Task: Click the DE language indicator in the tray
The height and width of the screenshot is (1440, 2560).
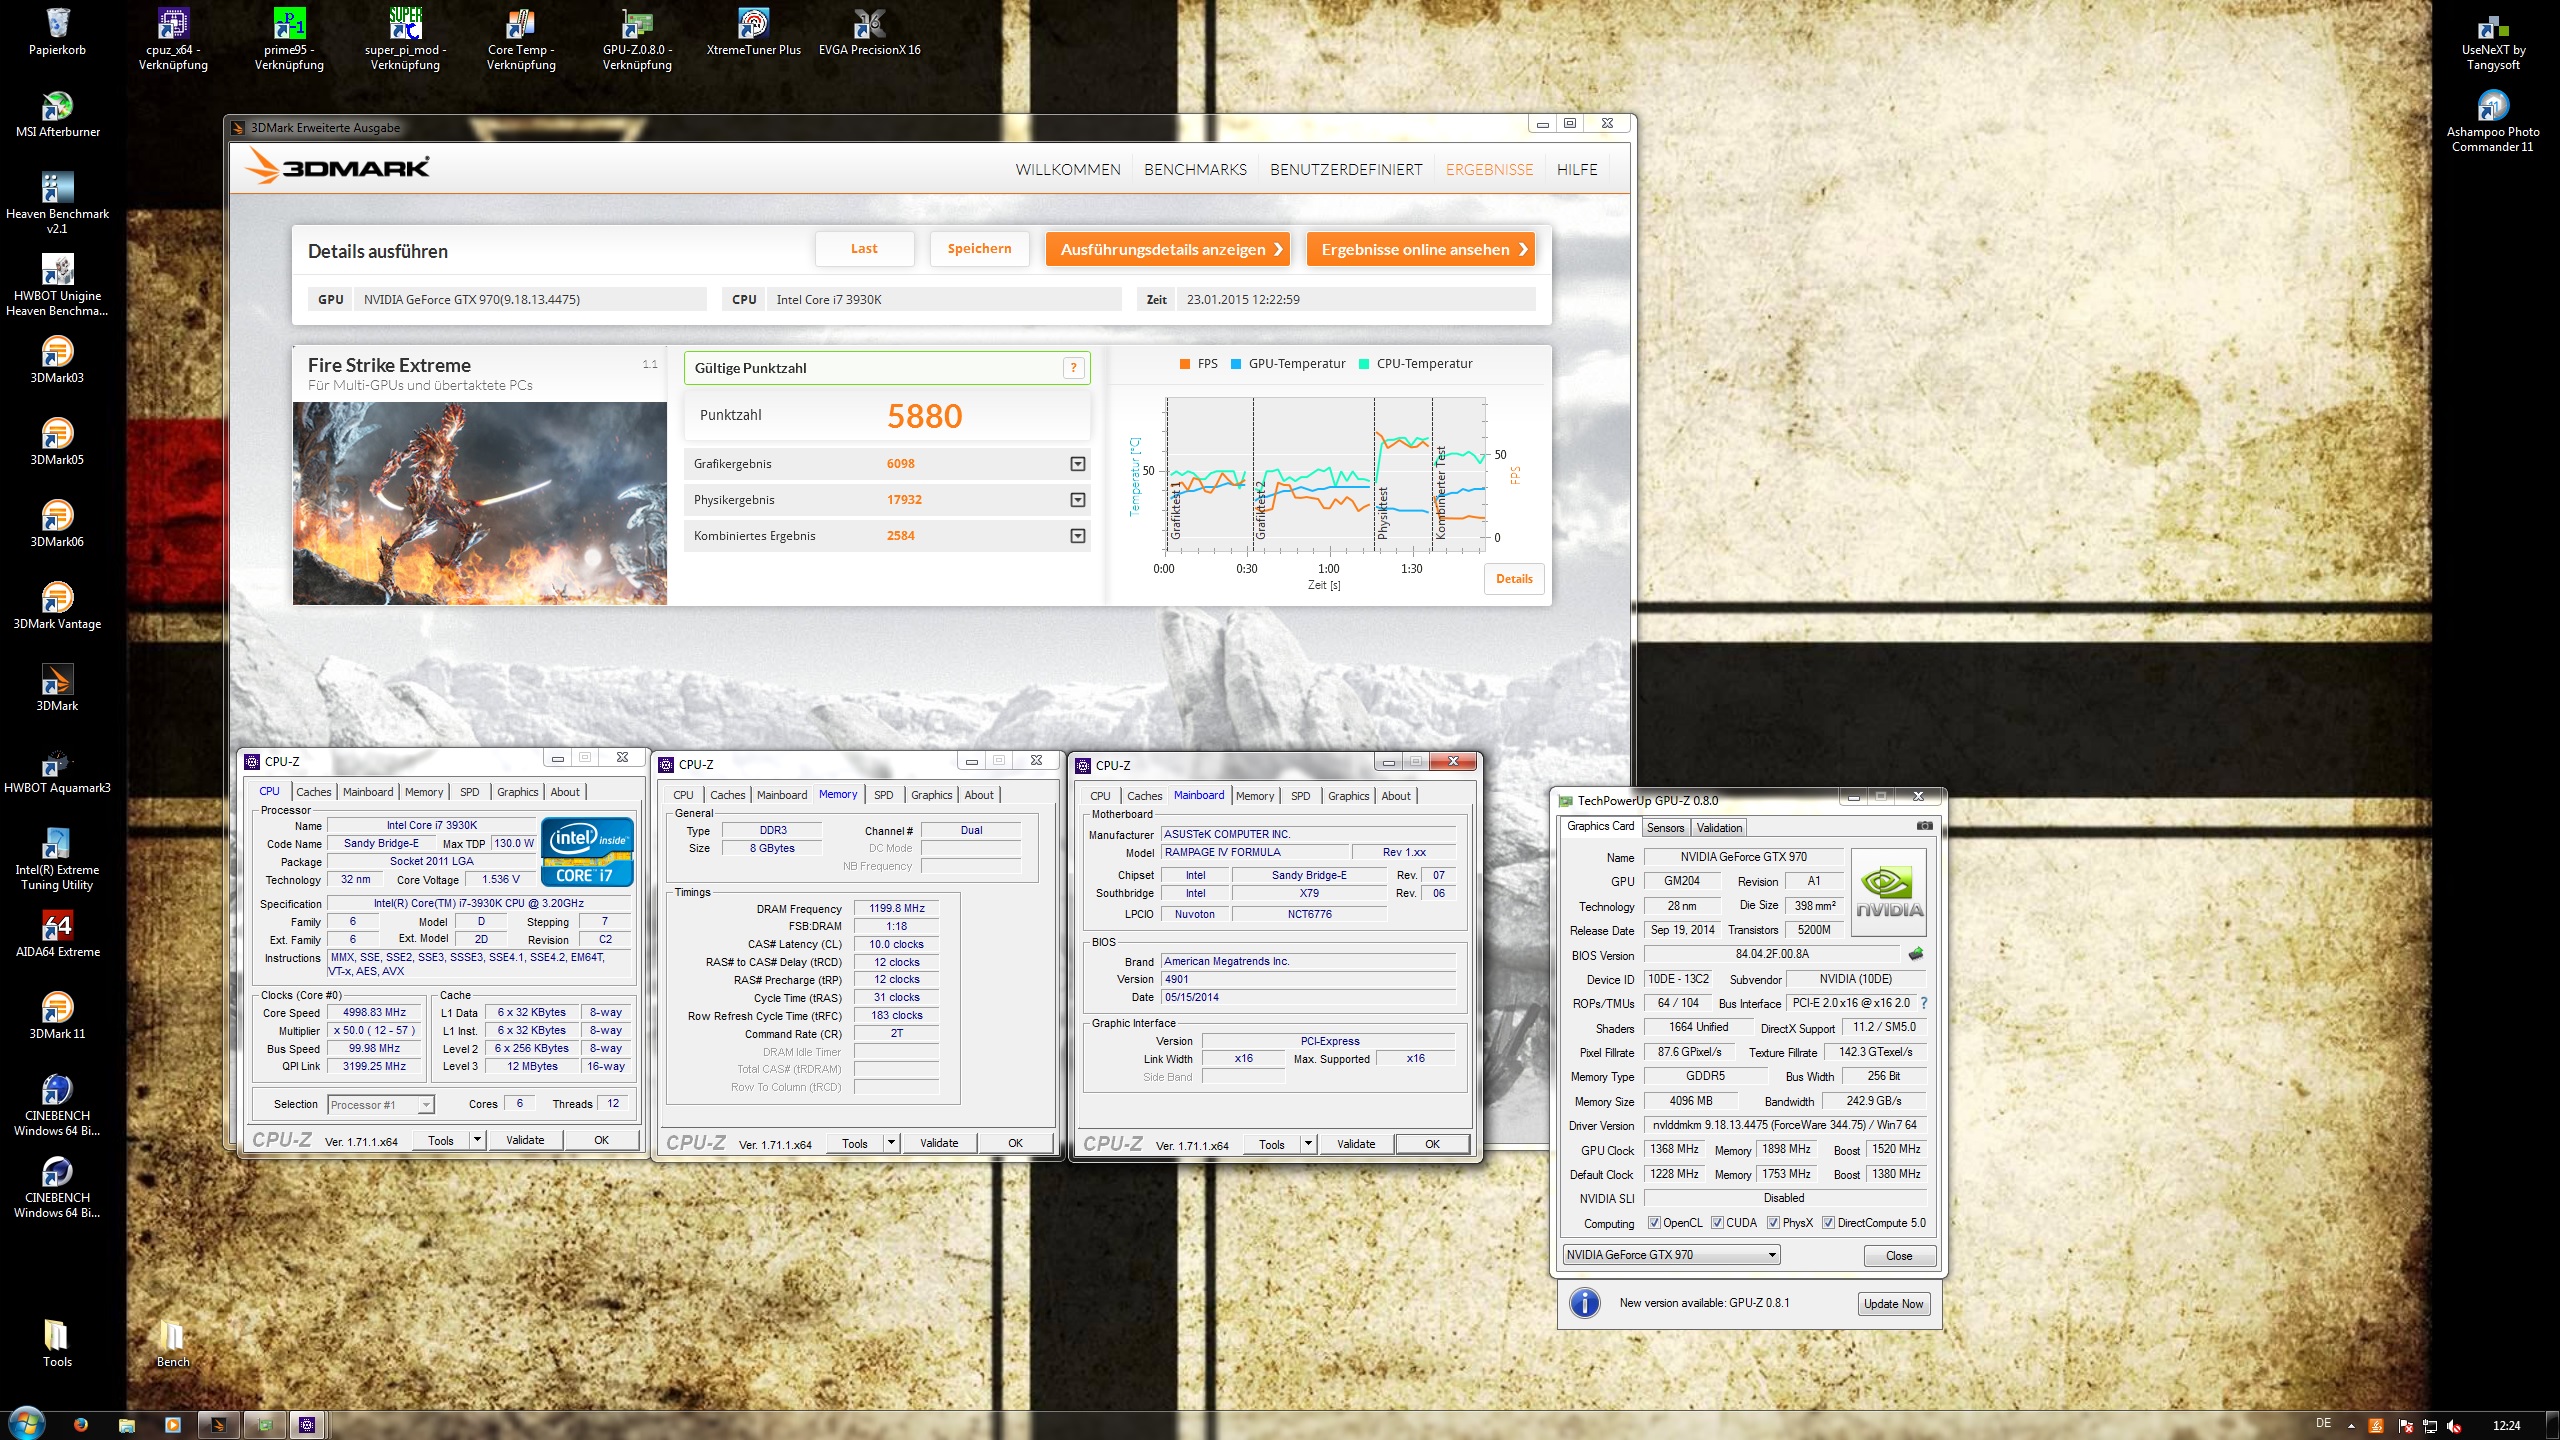Action: (x=2323, y=1423)
